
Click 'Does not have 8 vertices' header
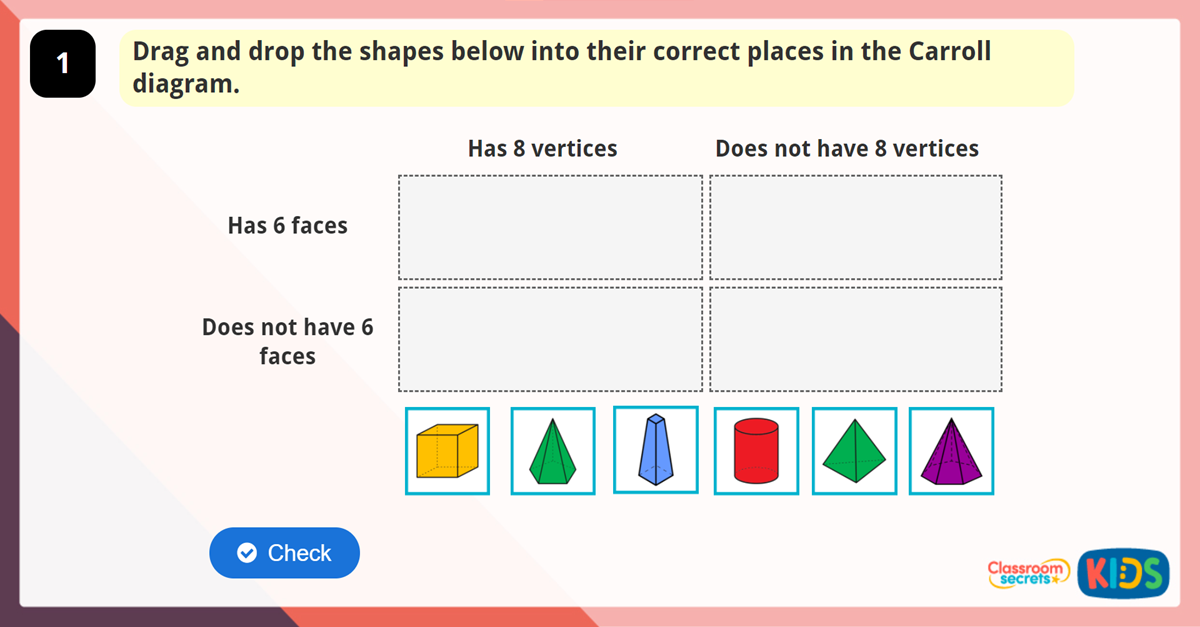[x=847, y=149]
